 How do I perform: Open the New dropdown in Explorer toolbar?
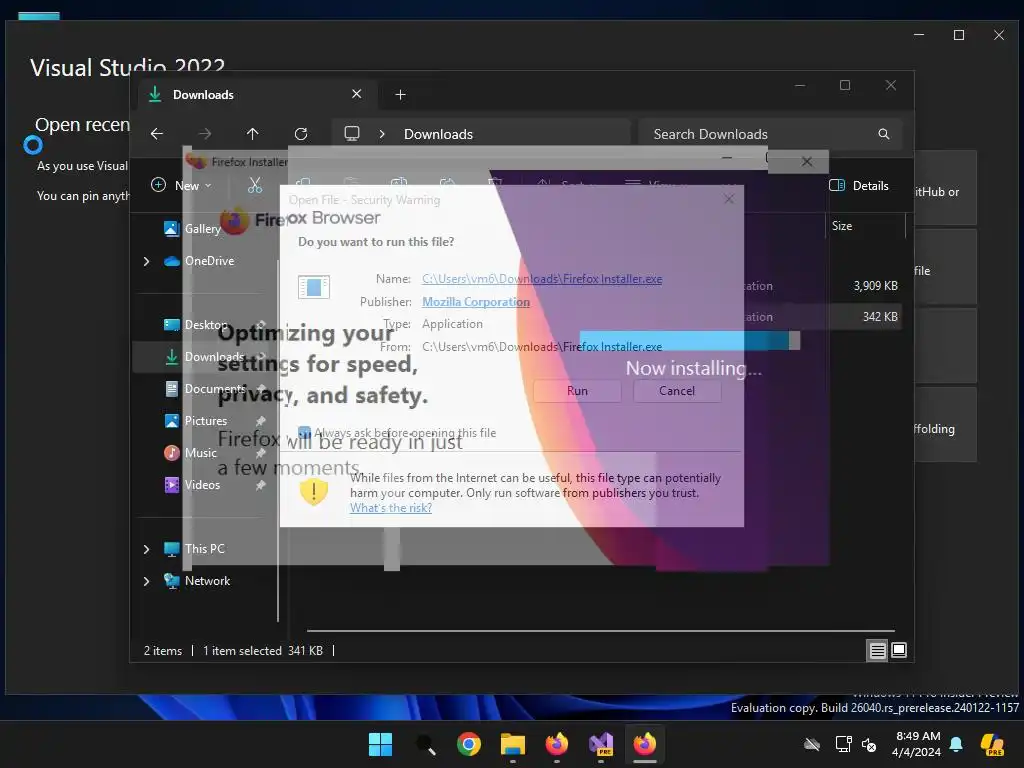click(x=181, y=185)
